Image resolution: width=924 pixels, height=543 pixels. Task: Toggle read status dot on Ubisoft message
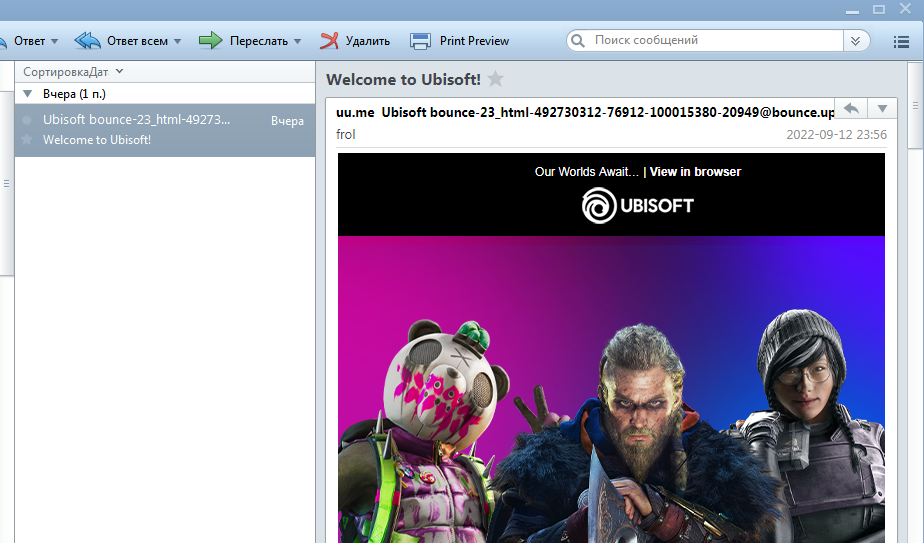(x=27, y=120)
